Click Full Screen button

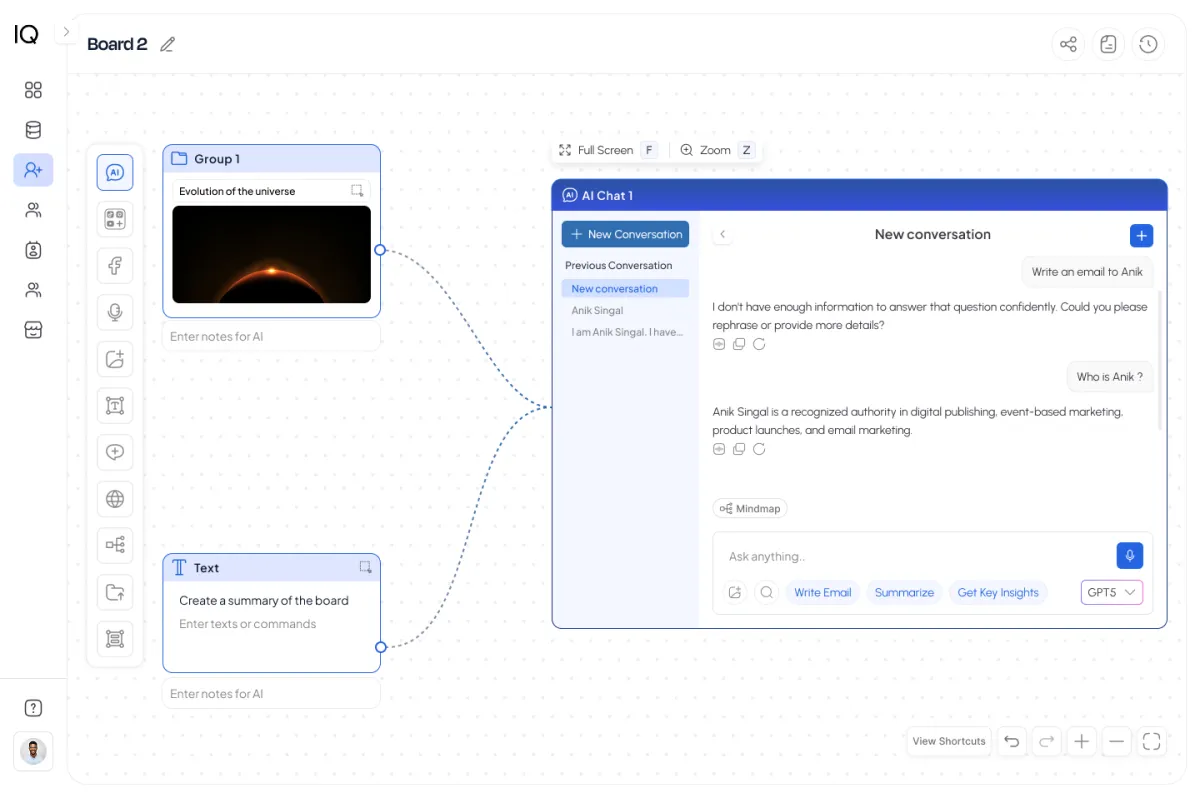[x=606, y=150]
